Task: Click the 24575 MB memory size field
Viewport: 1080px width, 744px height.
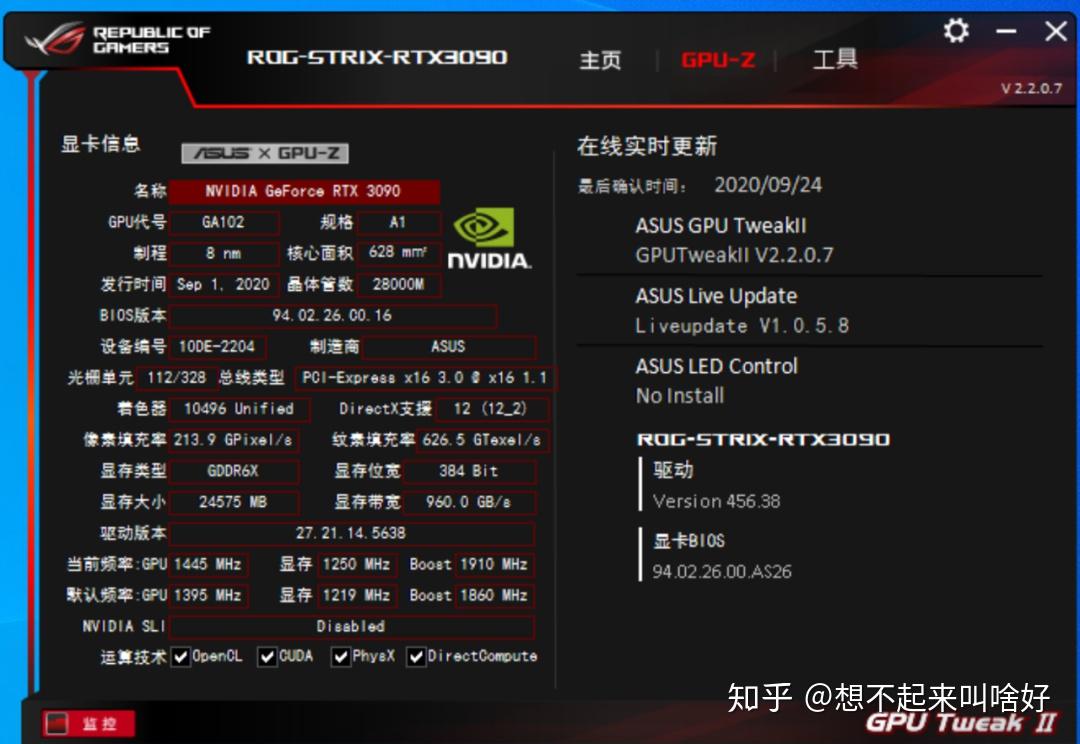Action: (x=233, y=502)
